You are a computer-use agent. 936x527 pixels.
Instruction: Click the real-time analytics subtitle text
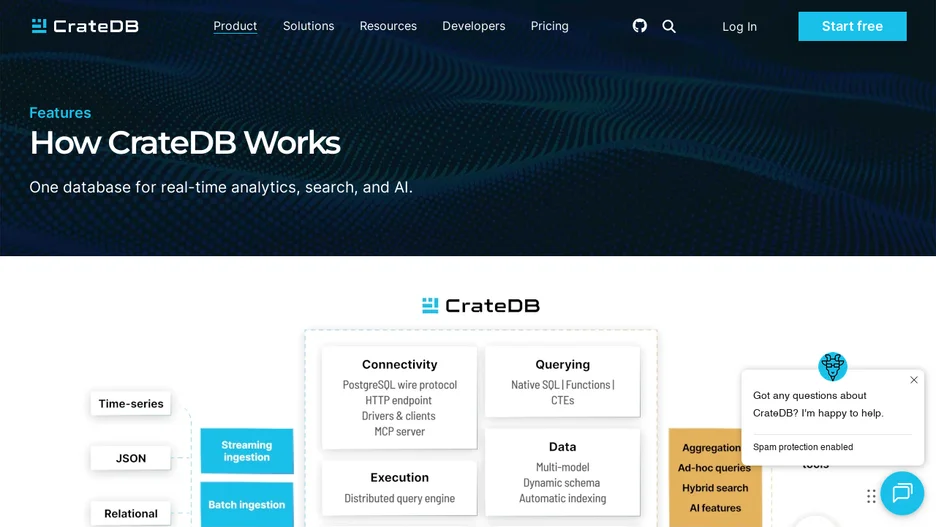(x=221, y=187)
